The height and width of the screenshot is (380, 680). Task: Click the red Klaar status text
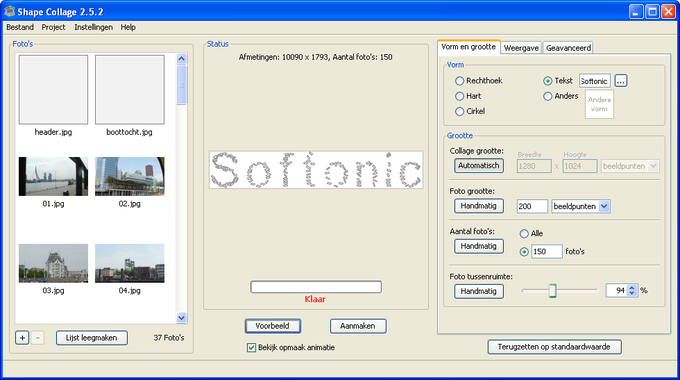pos(315,299)
